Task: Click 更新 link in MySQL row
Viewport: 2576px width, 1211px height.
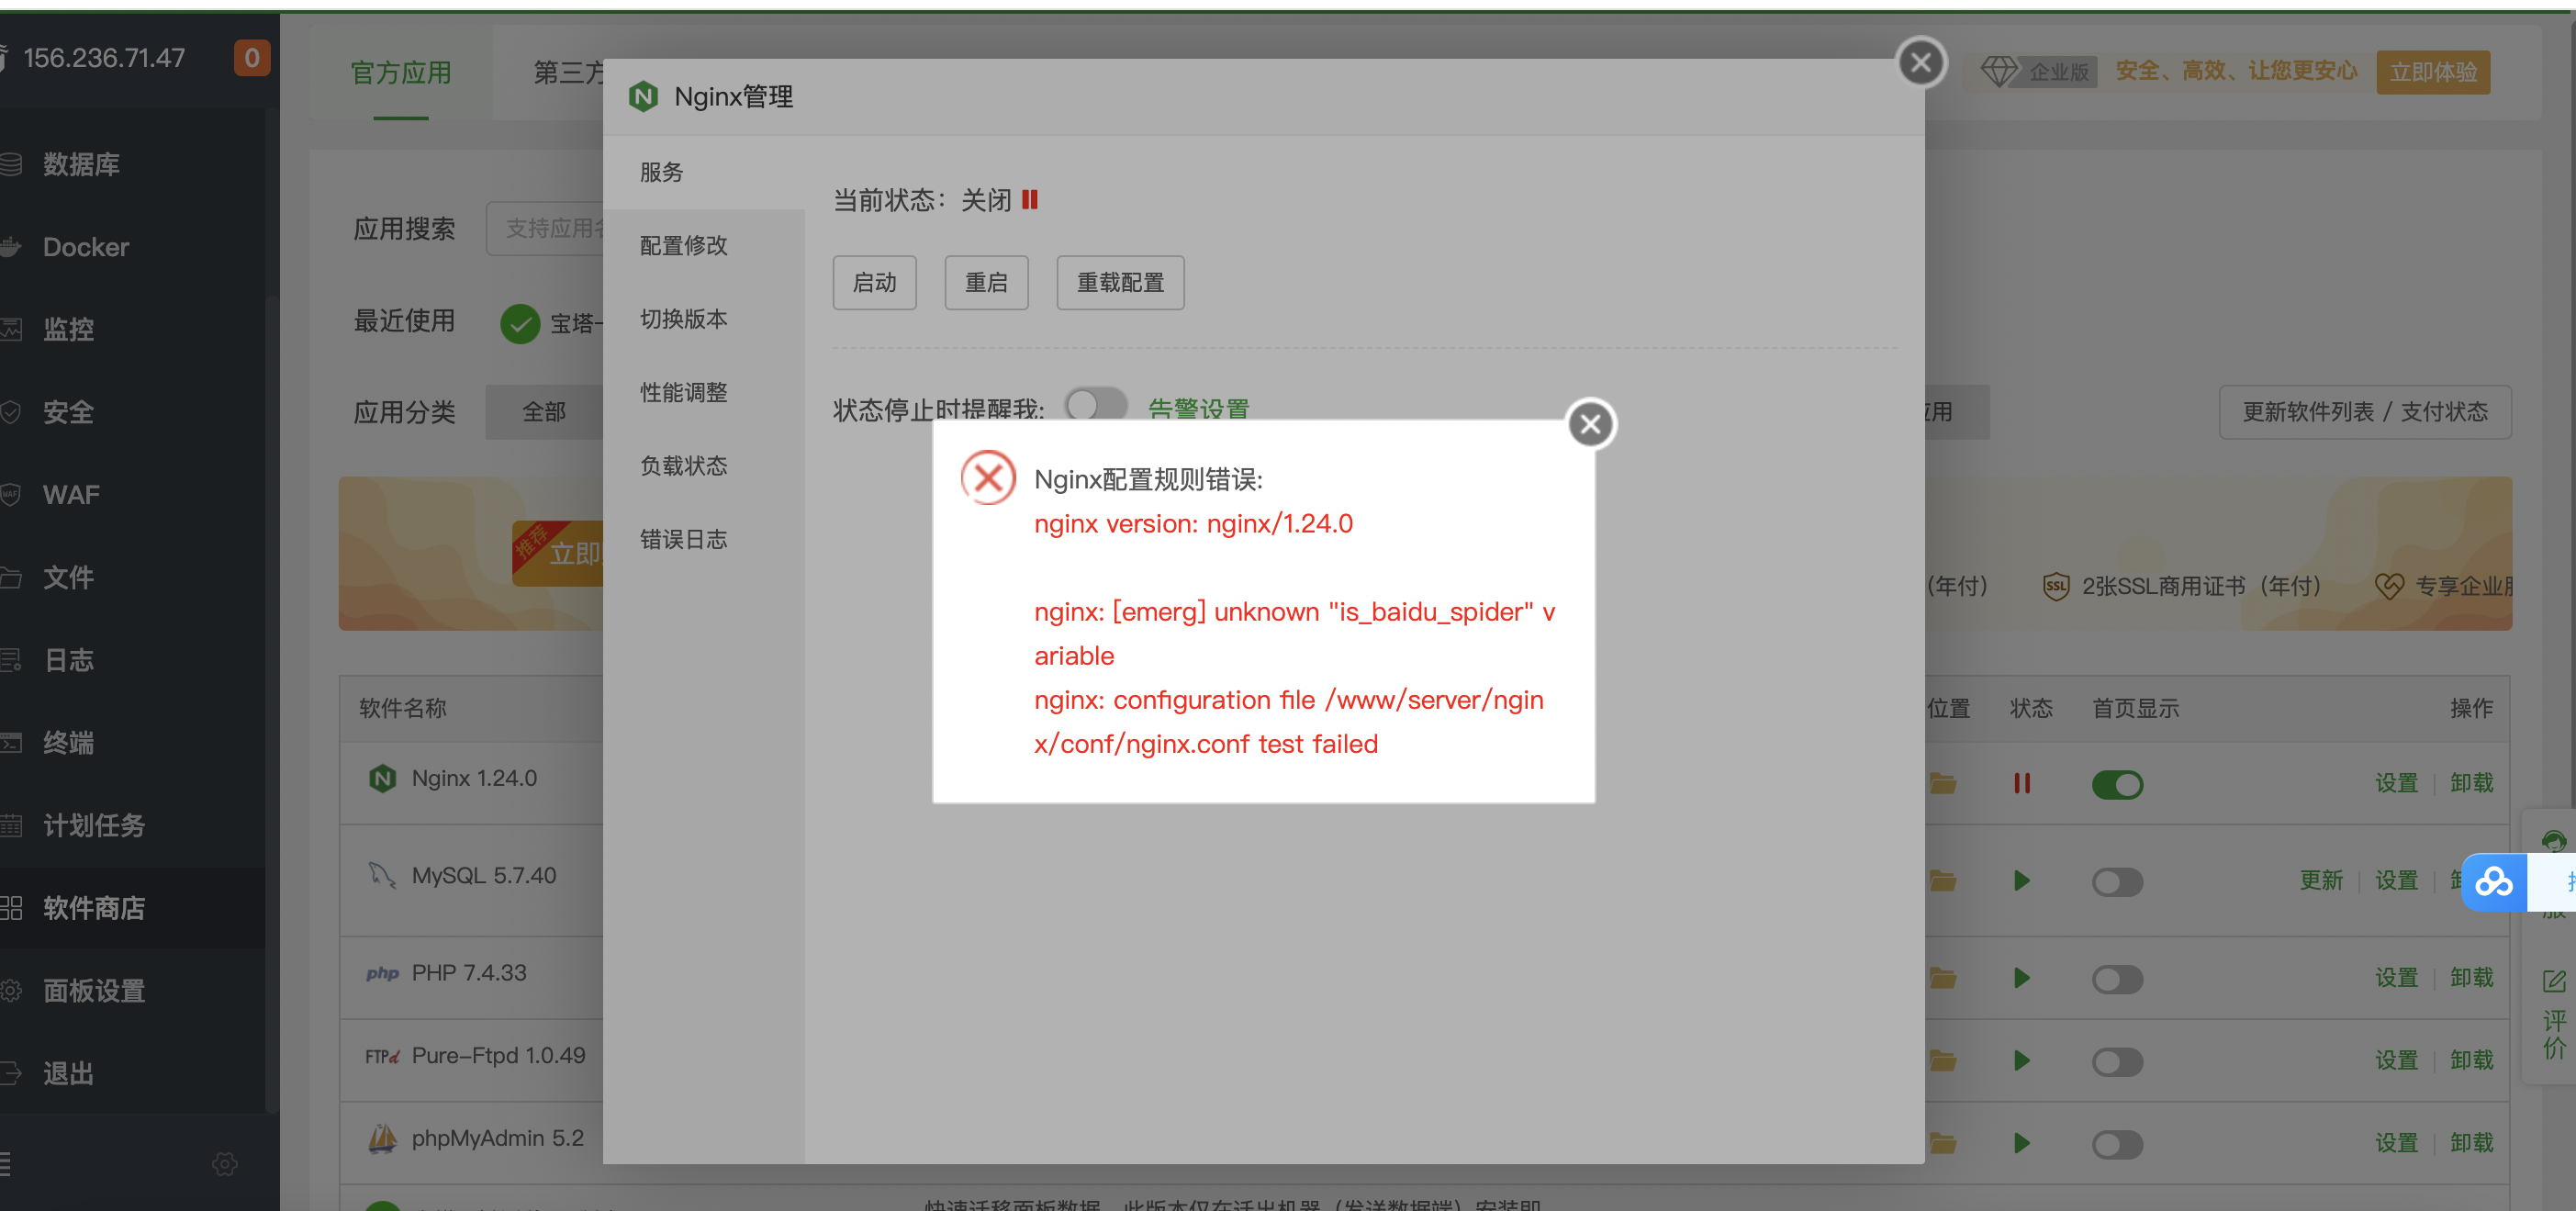Action: pyautogui.click(x=2320, y=881)
